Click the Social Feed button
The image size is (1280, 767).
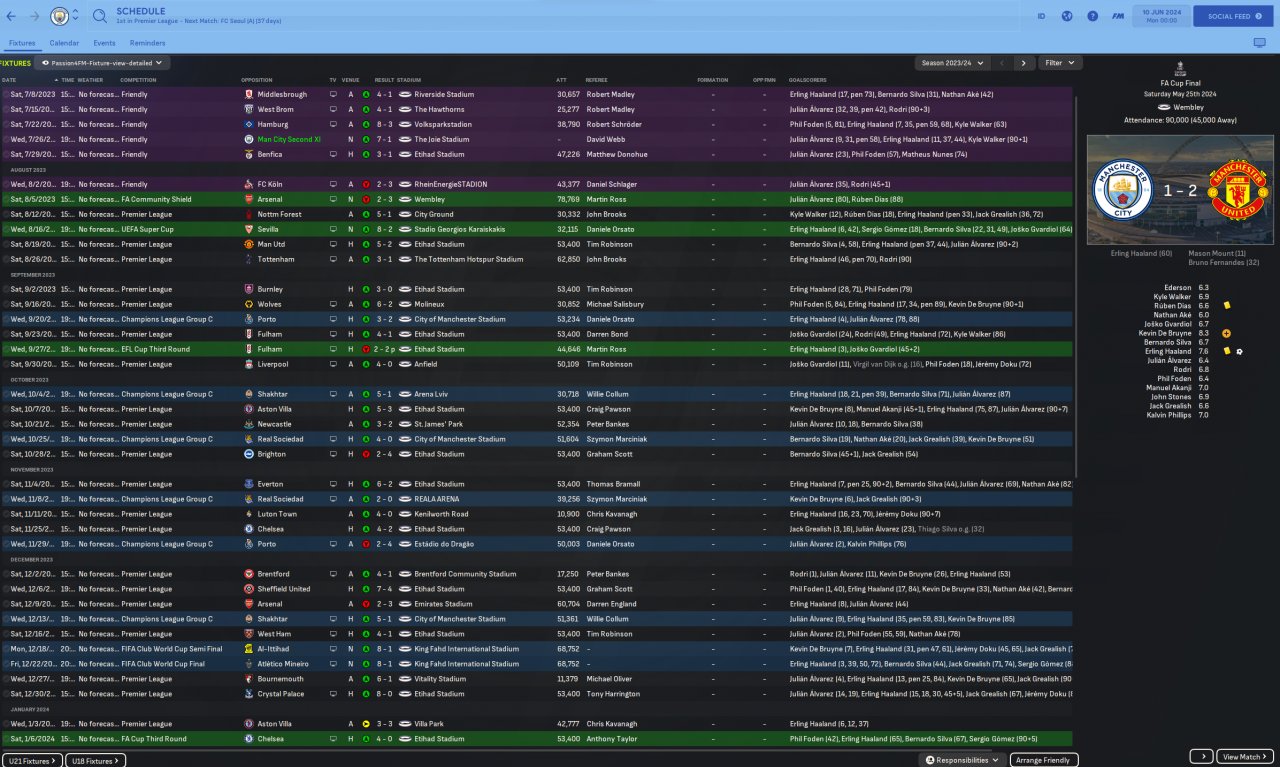[x=1232, y=16]
